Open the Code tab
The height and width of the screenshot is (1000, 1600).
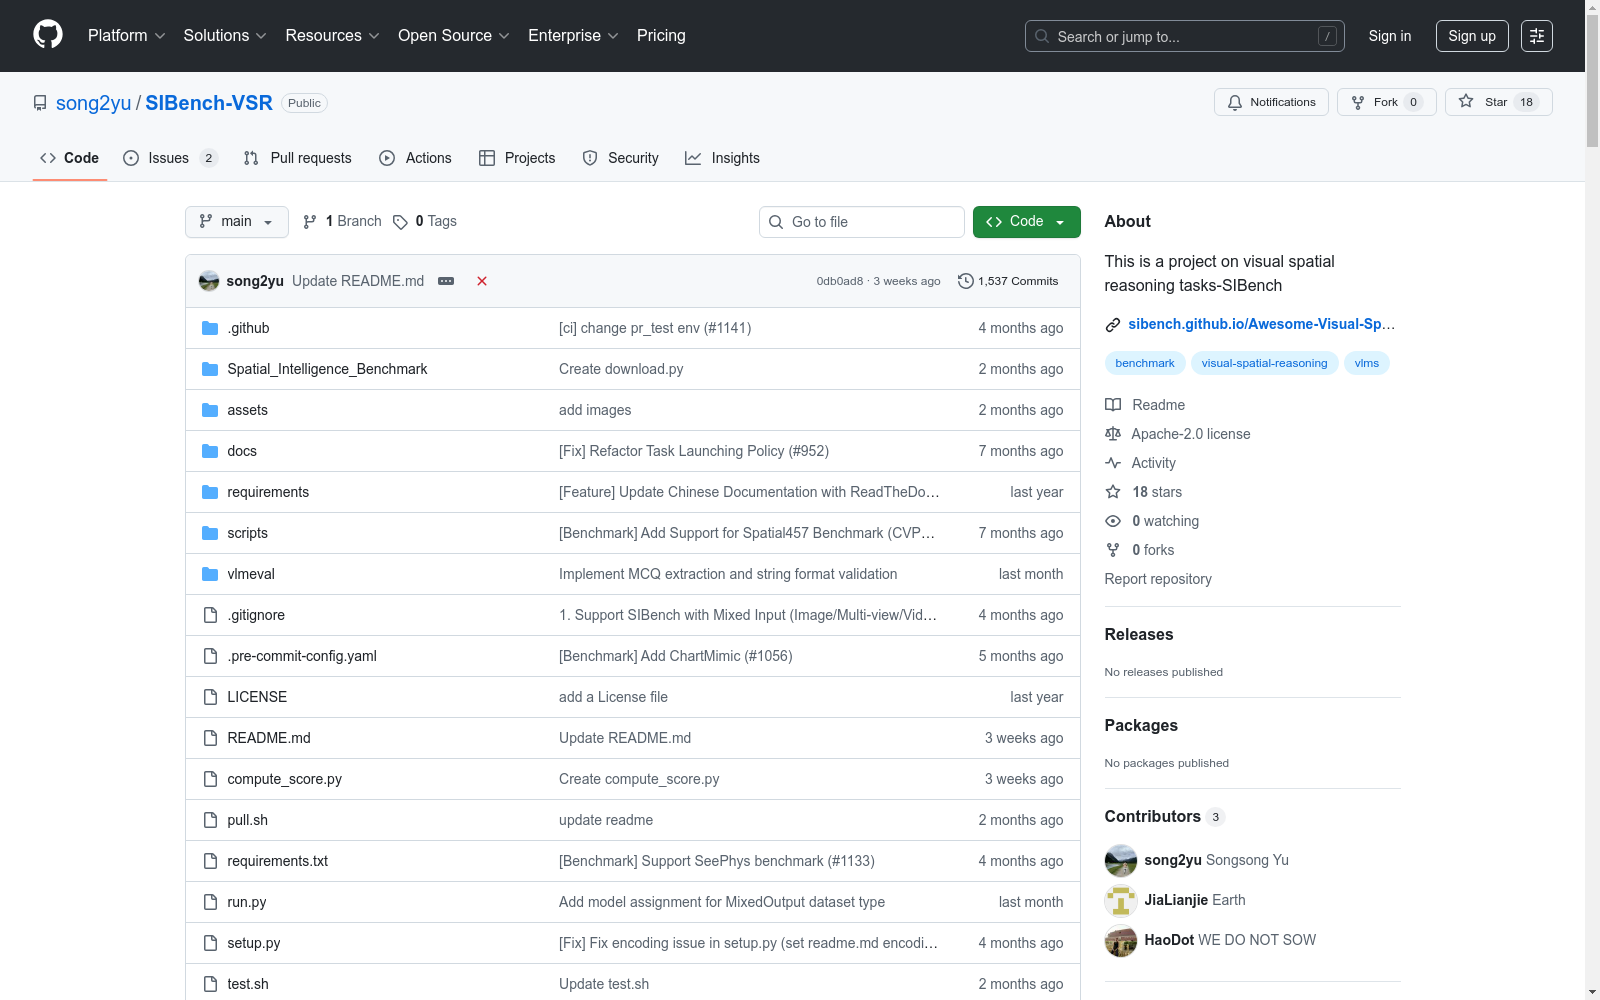[70, 158]
